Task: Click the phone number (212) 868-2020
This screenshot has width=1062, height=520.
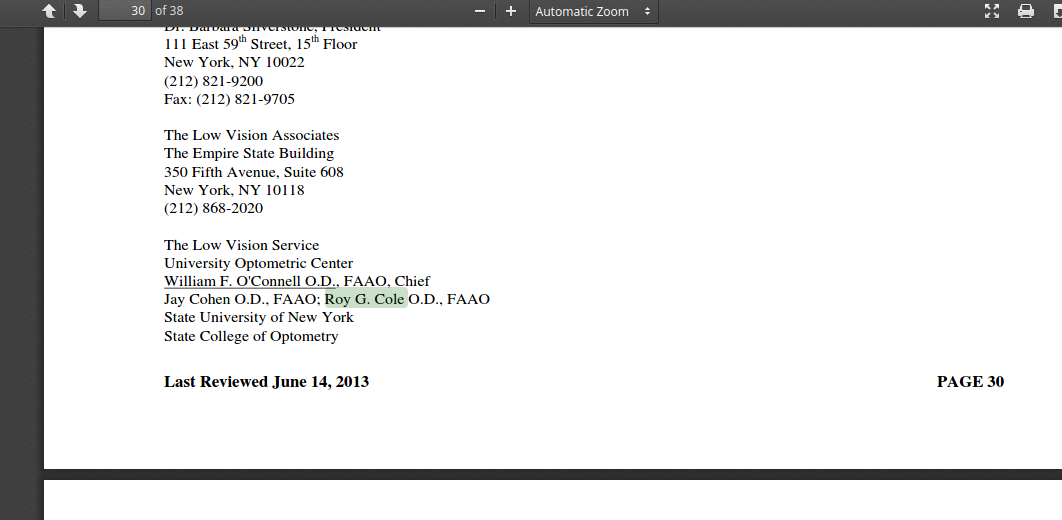Action: (x=213, y=209)
